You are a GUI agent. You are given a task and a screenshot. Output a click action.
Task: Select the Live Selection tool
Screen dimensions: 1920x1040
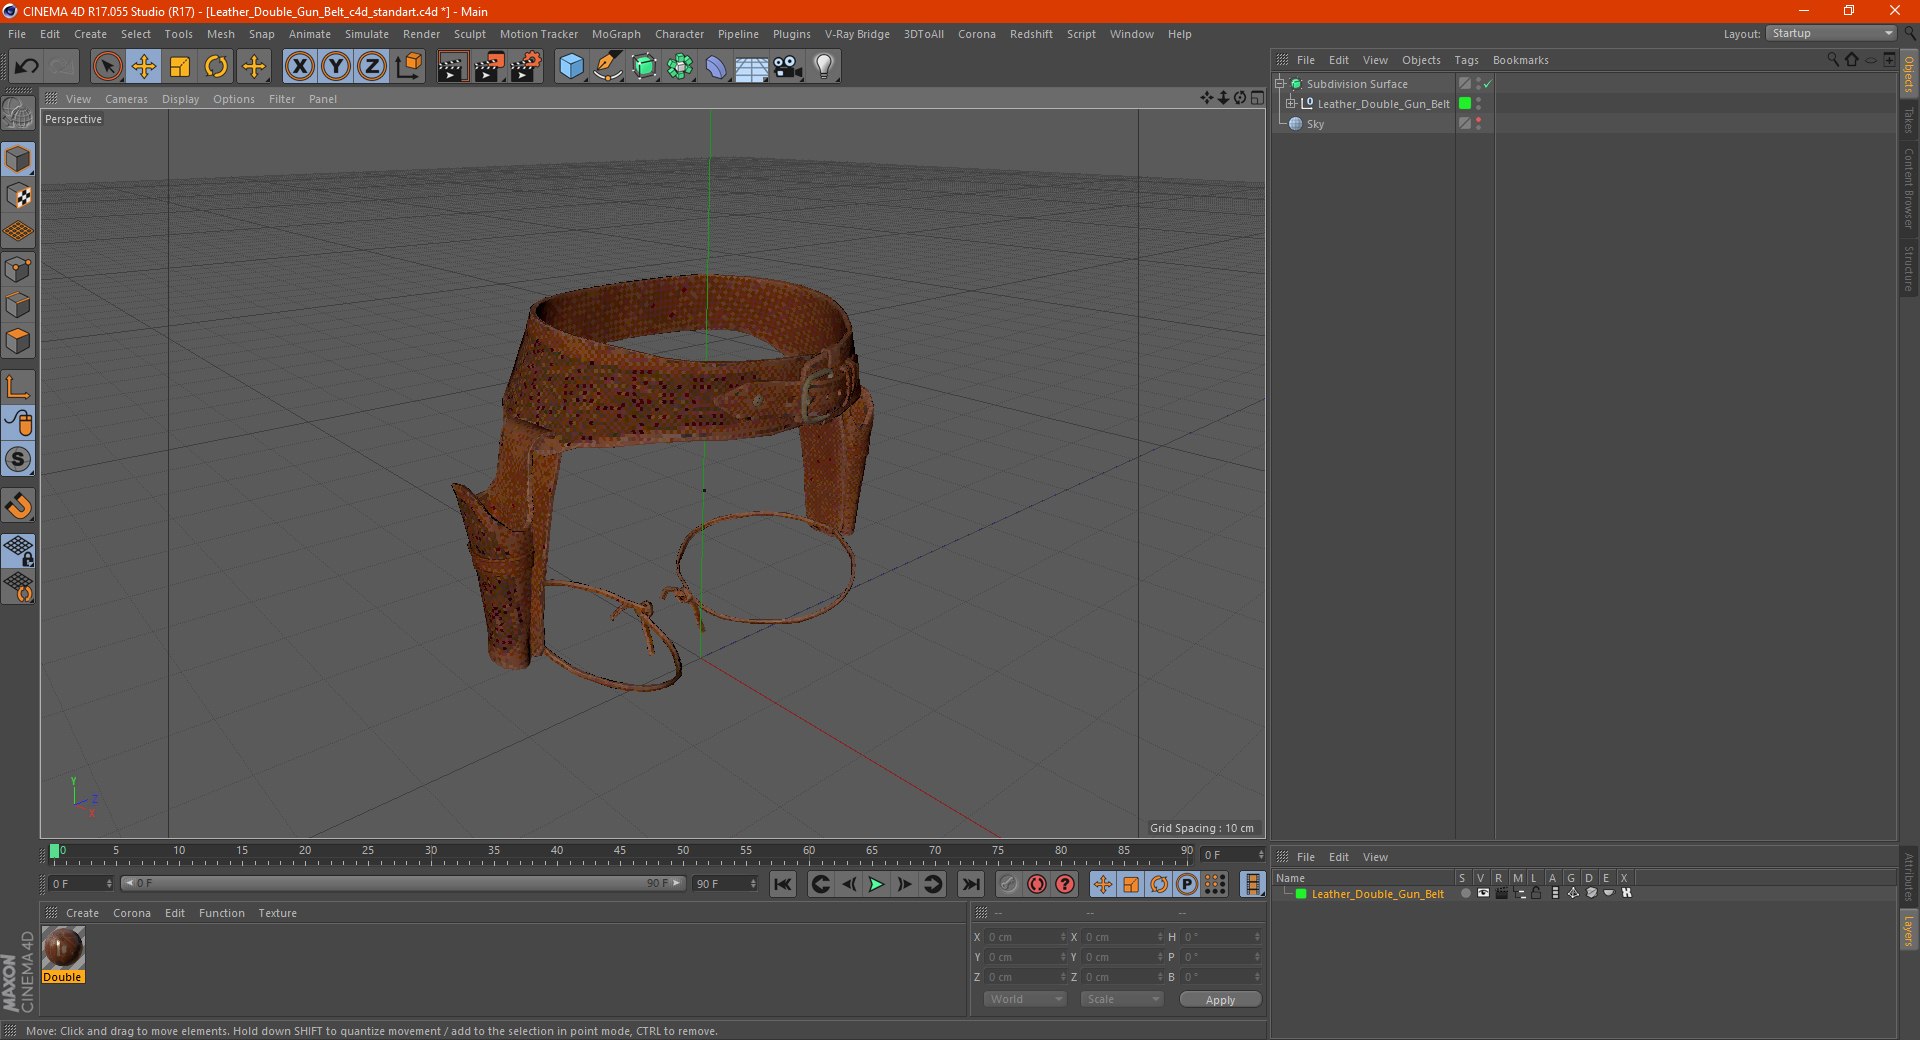click(107, 67)
